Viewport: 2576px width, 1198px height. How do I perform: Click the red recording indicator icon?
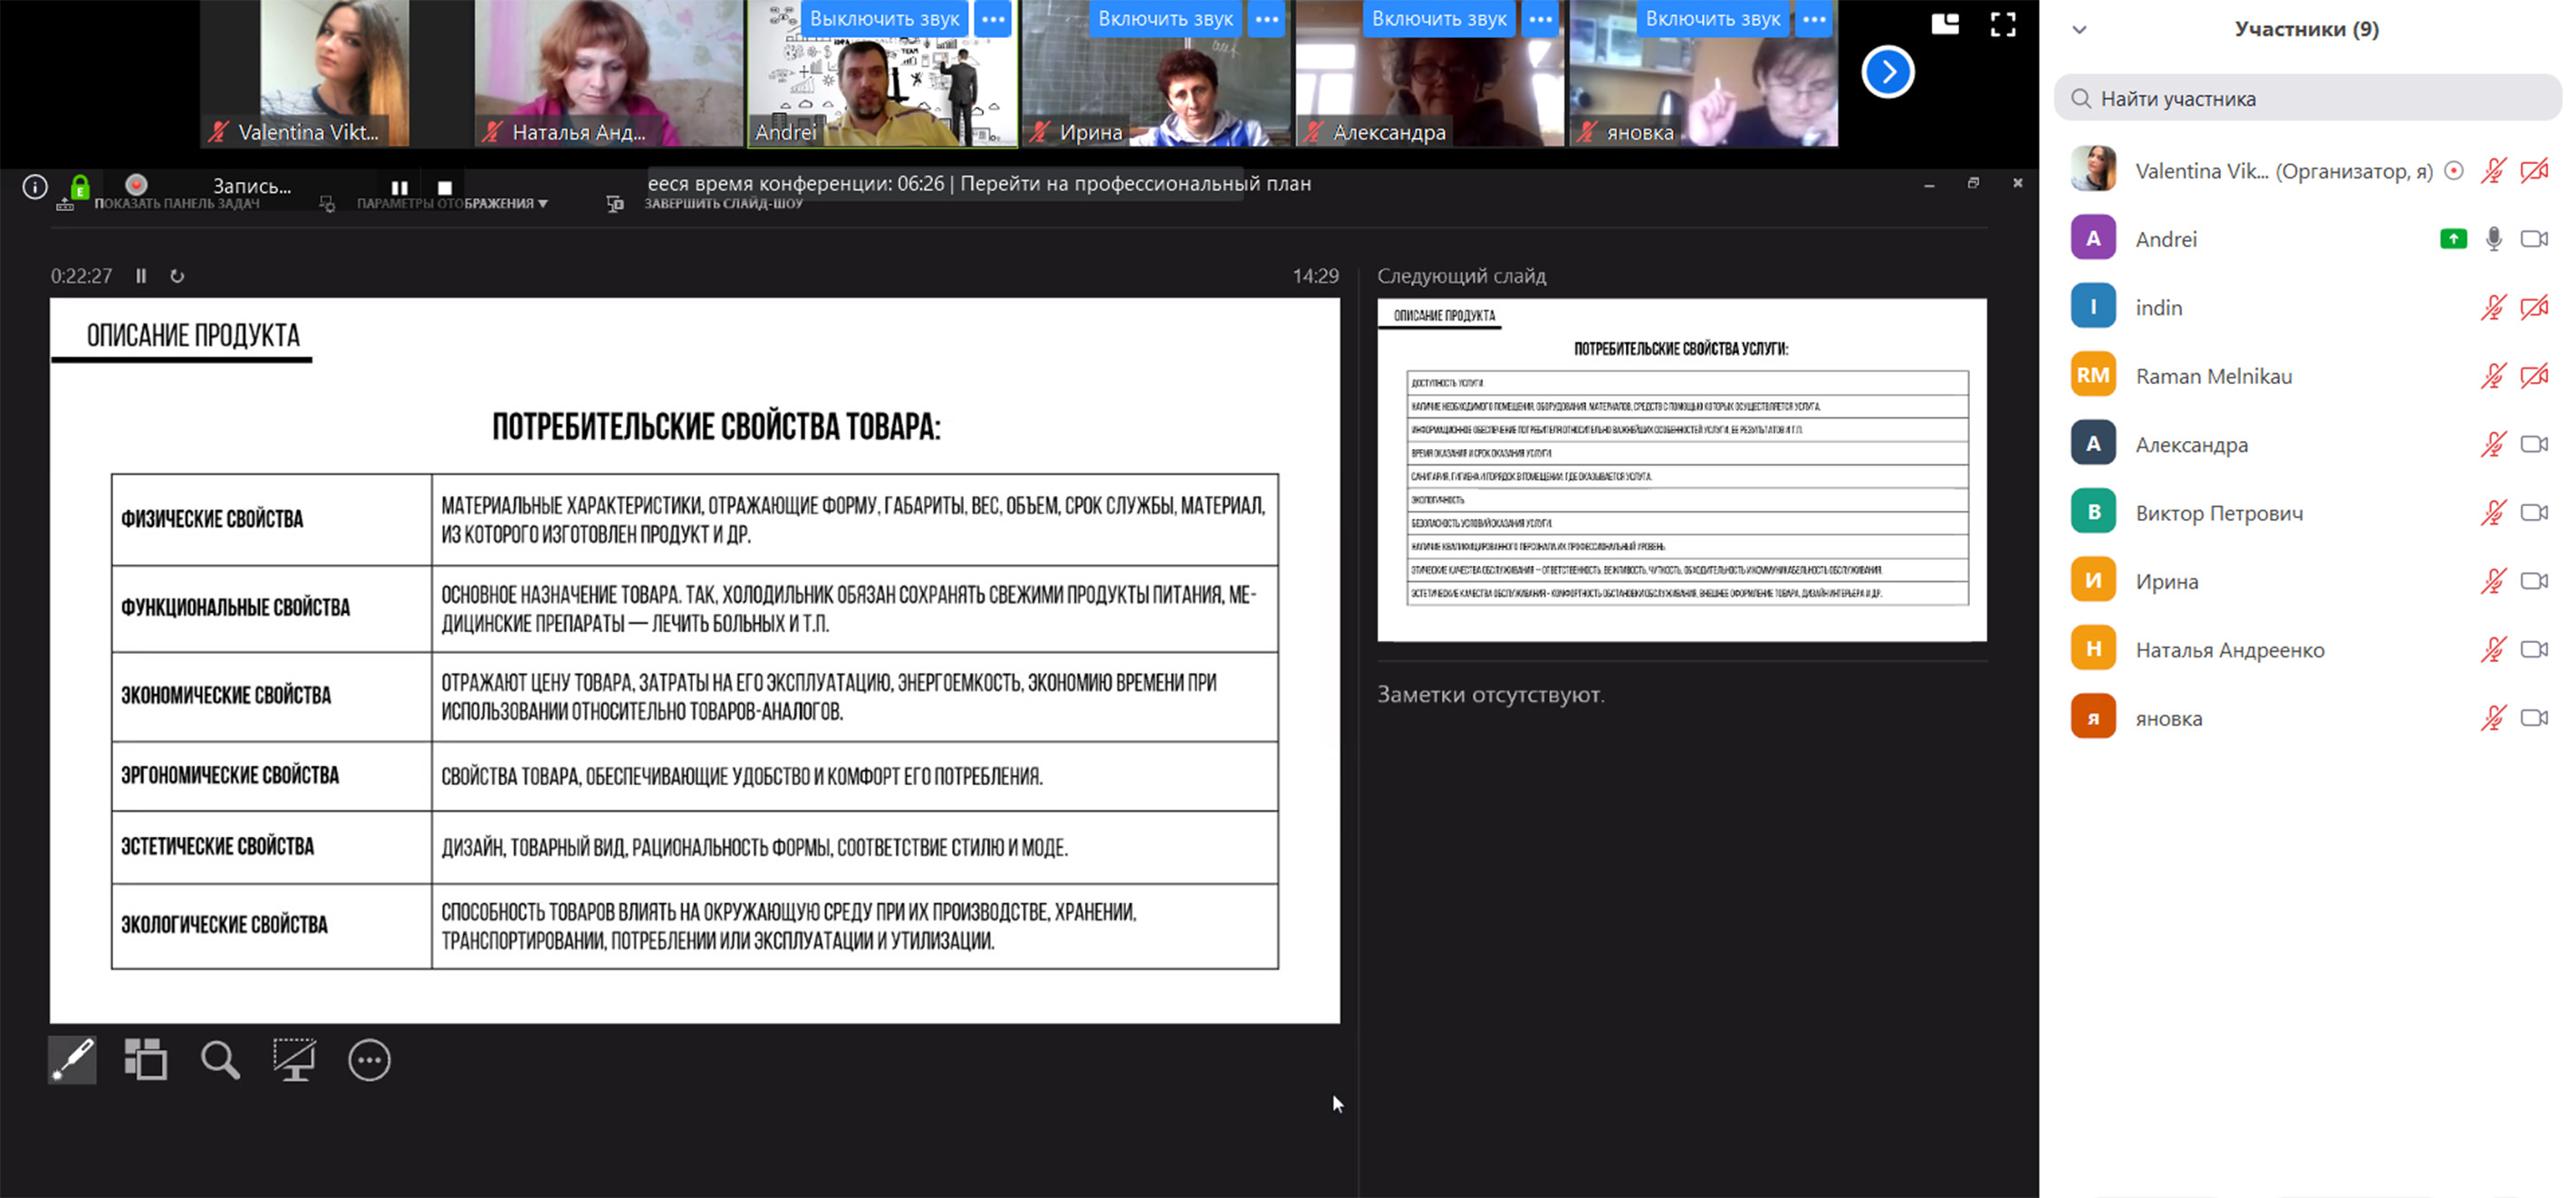(137, 185)
